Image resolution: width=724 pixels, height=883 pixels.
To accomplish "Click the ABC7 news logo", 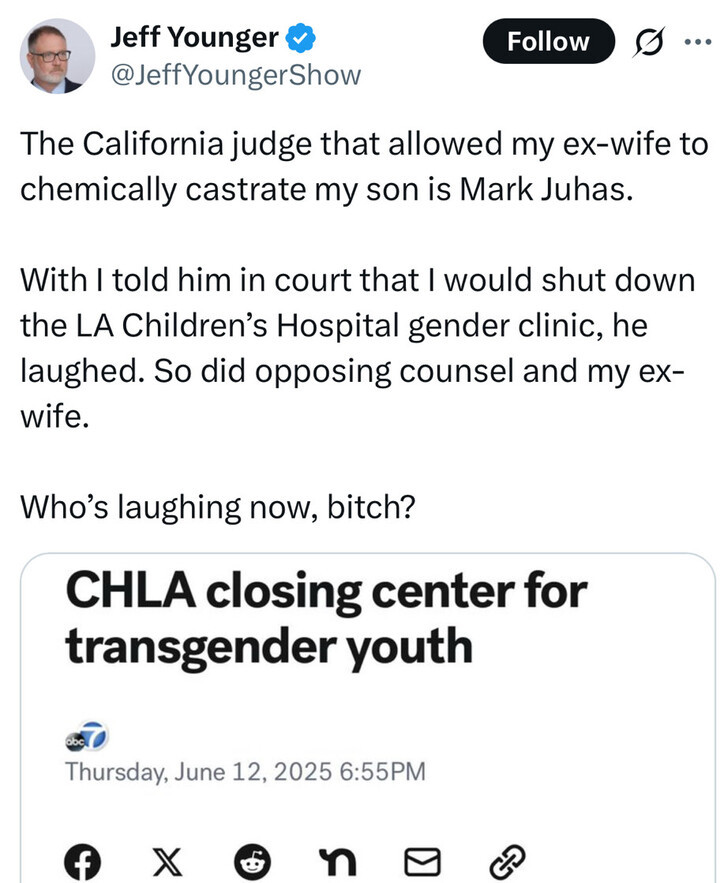I will click(84, 741).
